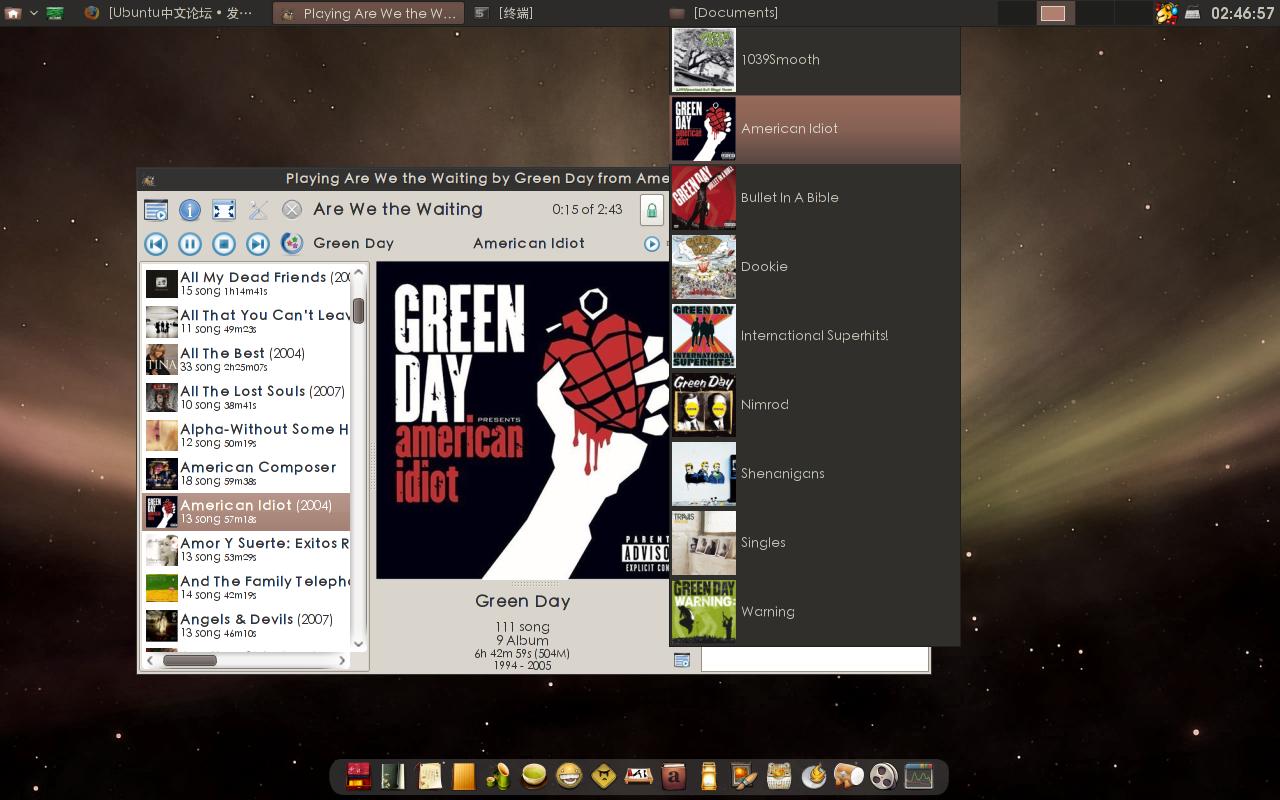Open the dictionary 'a' book dock icon

click(674, 776)
